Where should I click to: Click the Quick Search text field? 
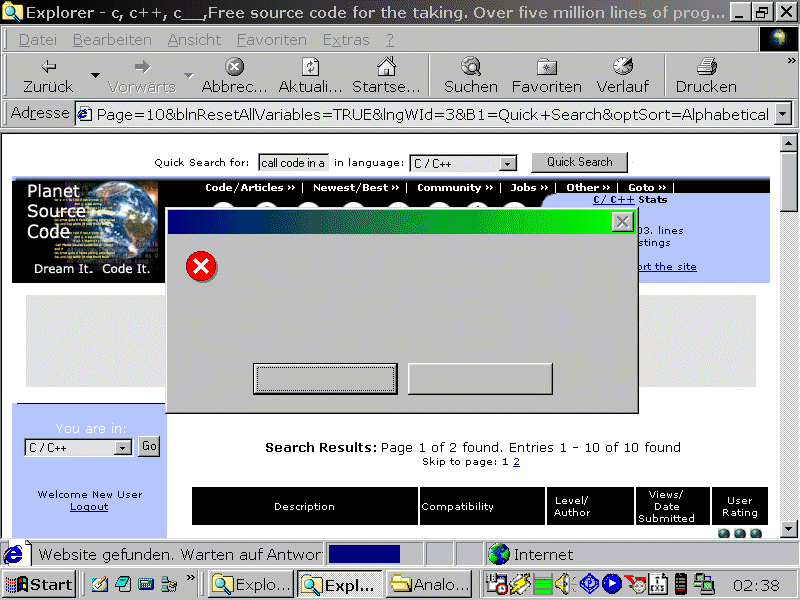pyautogui.click(x=293, y=163)
